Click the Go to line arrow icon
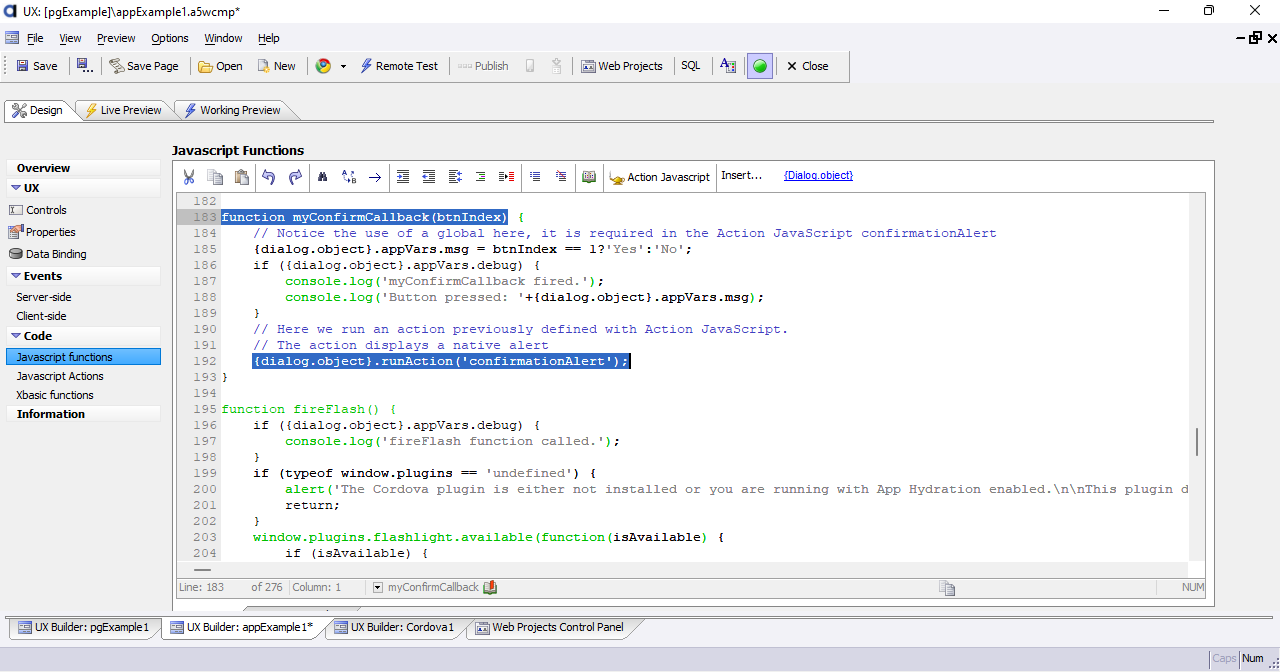 375,177
